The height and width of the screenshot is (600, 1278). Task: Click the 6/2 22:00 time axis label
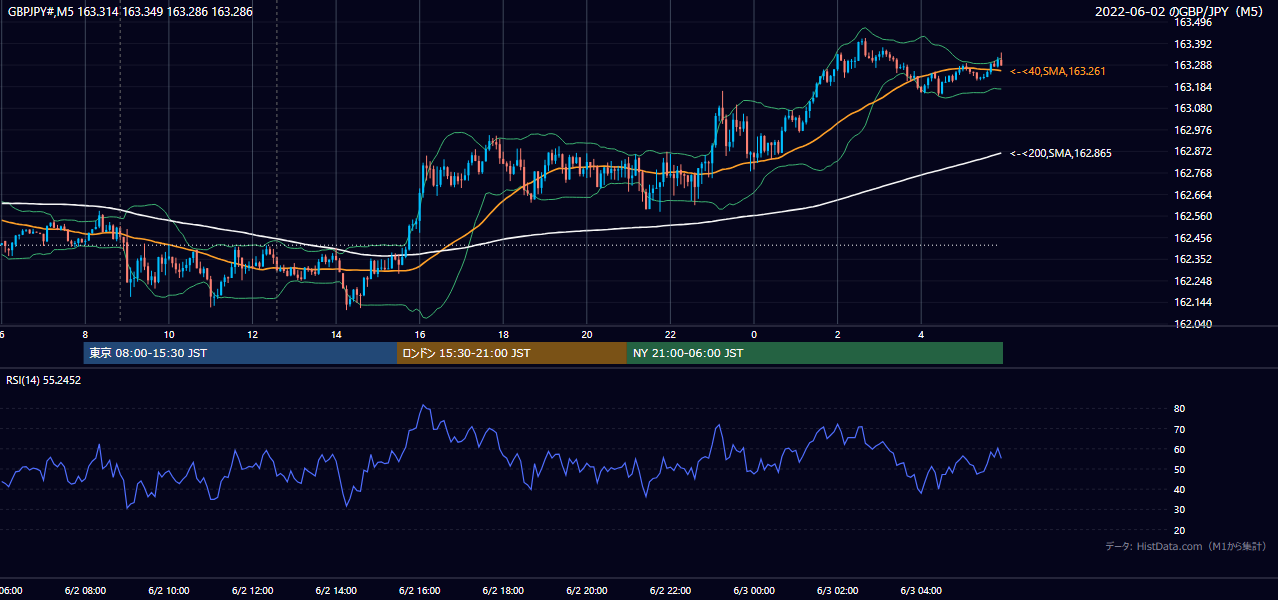click(670, 590)
